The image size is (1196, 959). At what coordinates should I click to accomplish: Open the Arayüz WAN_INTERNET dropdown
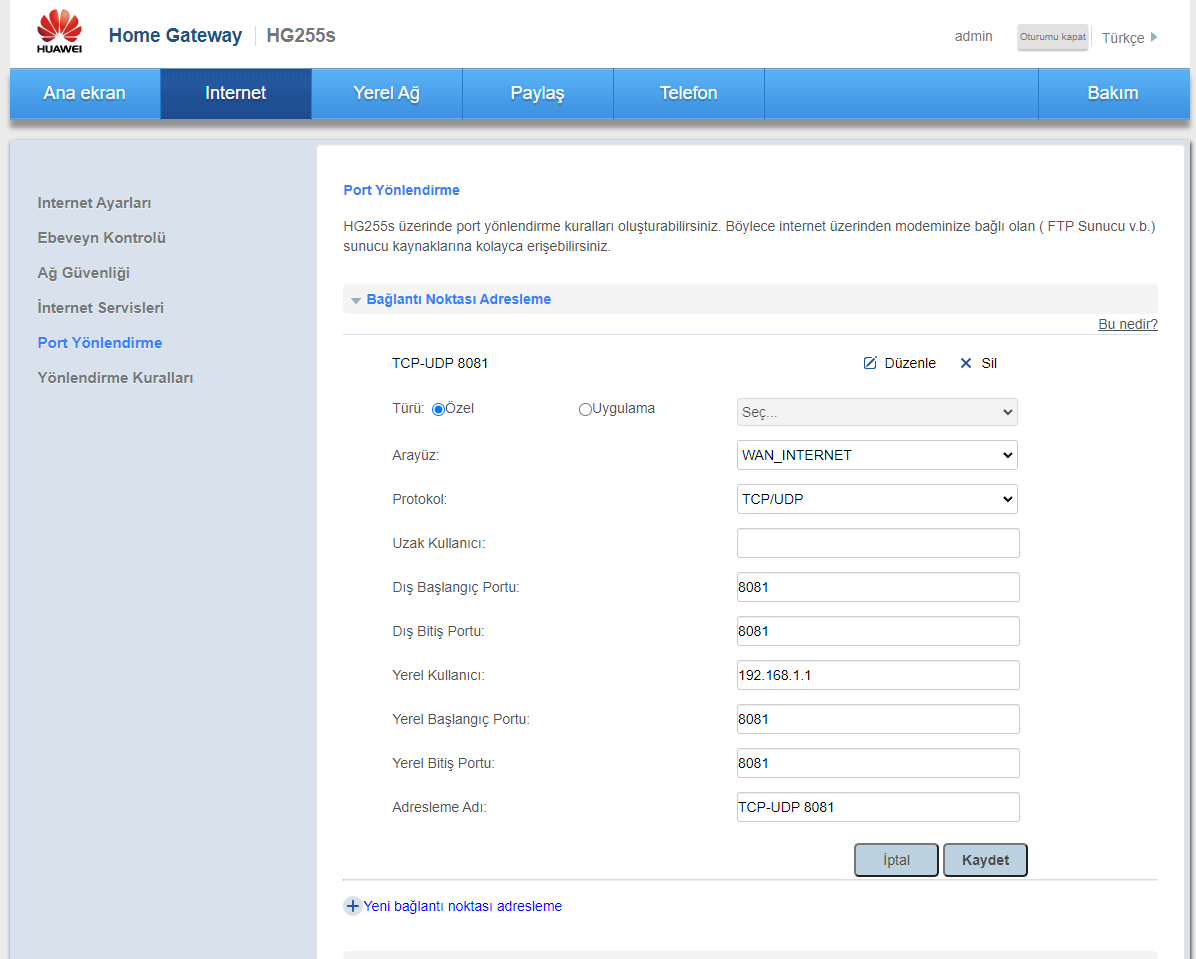[877, 455]
